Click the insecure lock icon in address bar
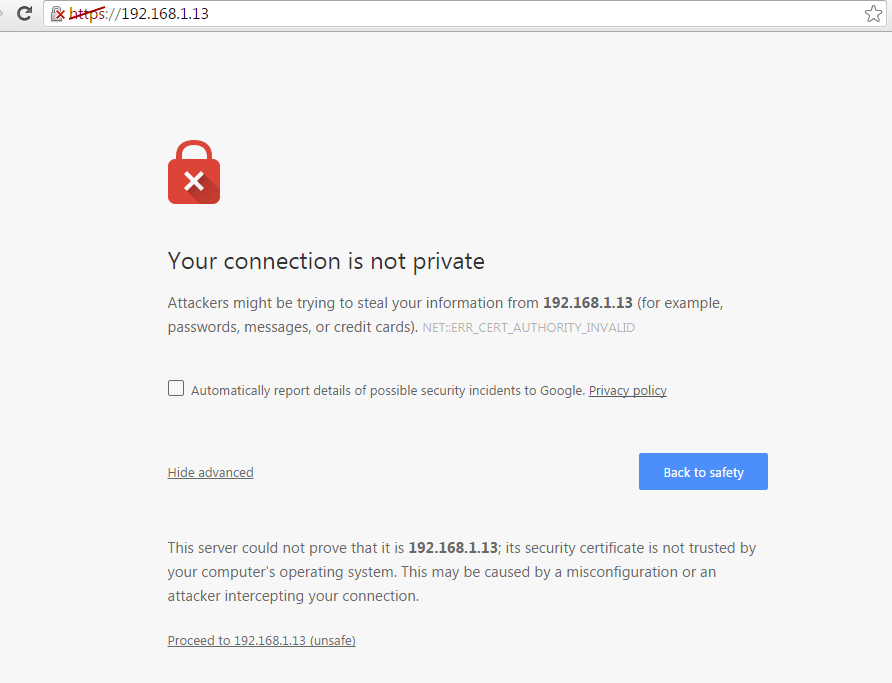This screenshot has height=683, width=892. [x=58, y=14]
